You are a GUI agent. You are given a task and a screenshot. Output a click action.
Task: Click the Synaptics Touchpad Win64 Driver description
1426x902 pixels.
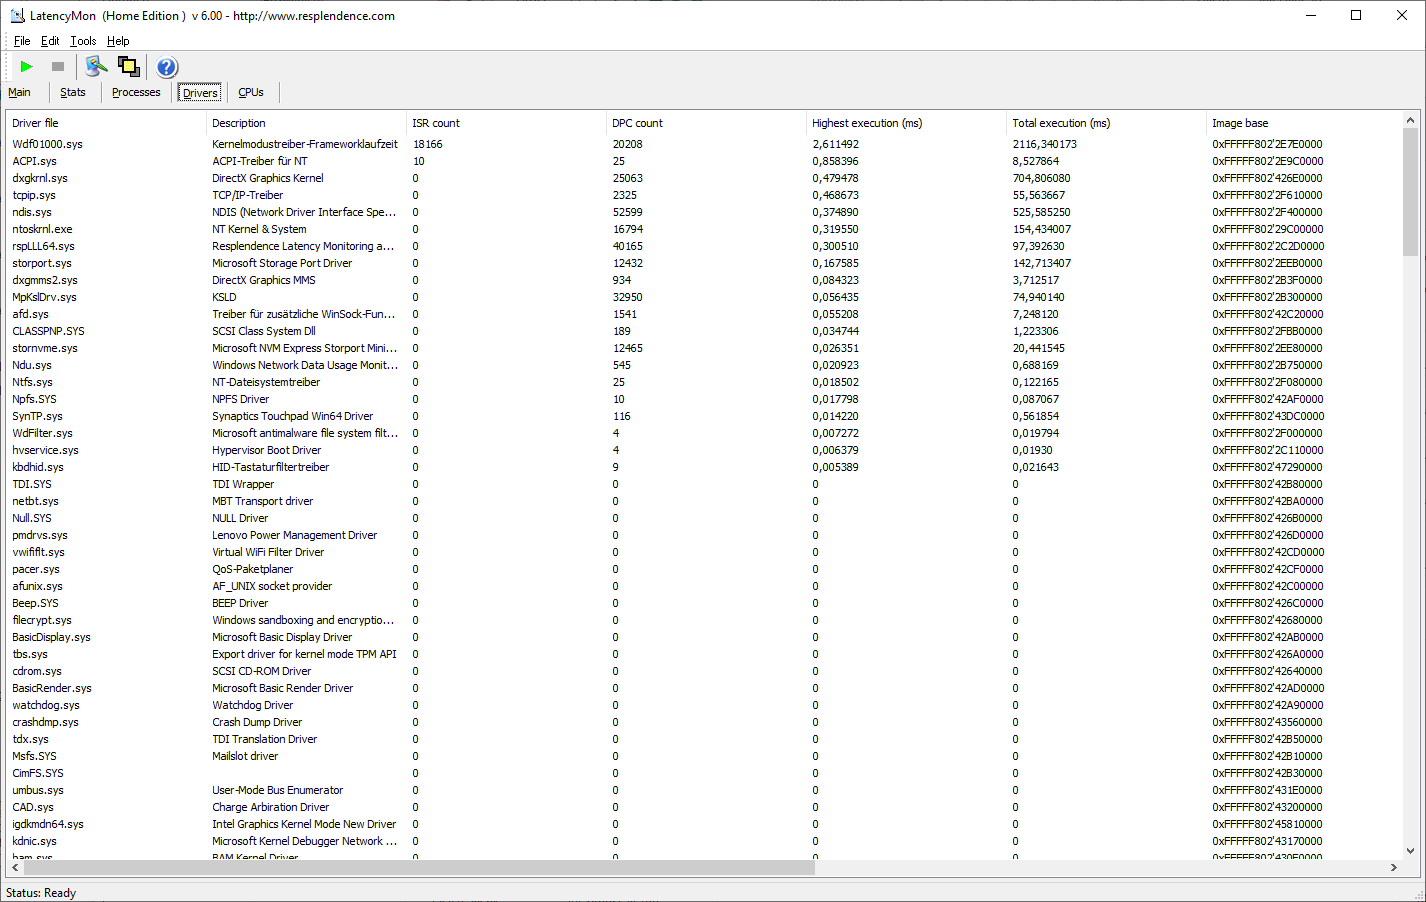tap(292, 416)
